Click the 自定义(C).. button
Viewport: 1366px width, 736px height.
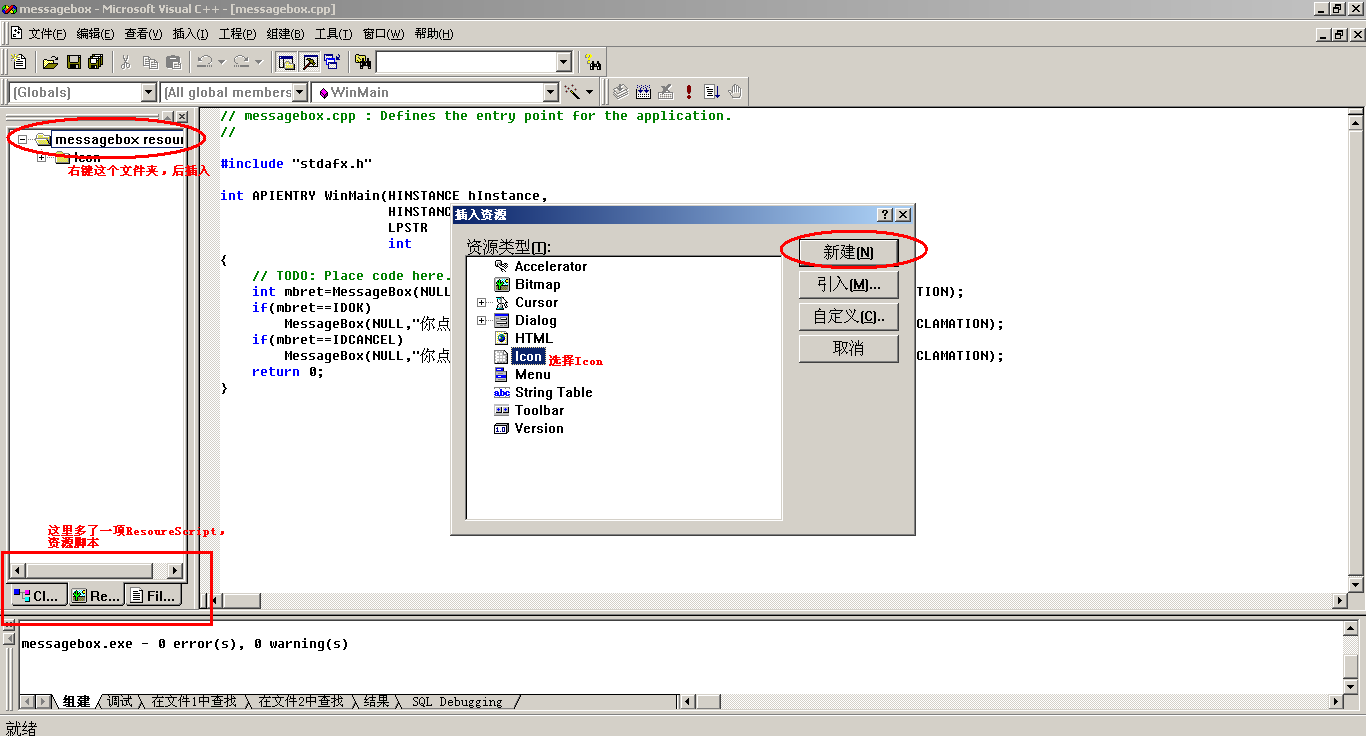point(848,316)
